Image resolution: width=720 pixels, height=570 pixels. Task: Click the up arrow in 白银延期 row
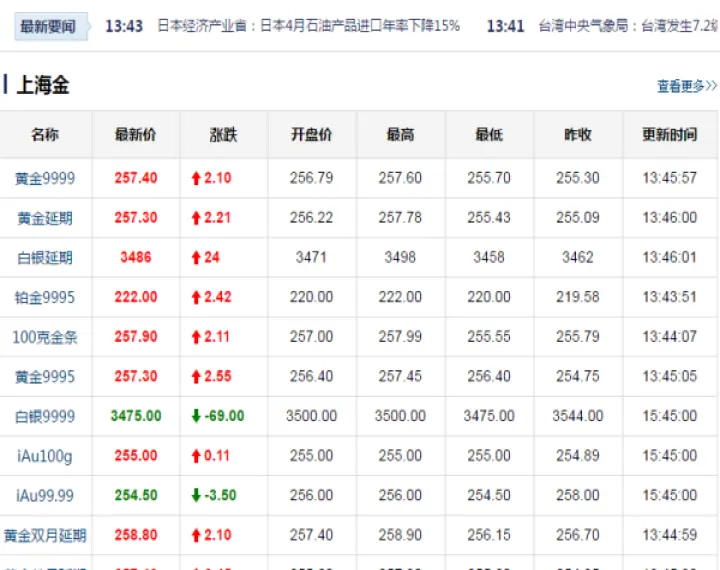(196, 257)
